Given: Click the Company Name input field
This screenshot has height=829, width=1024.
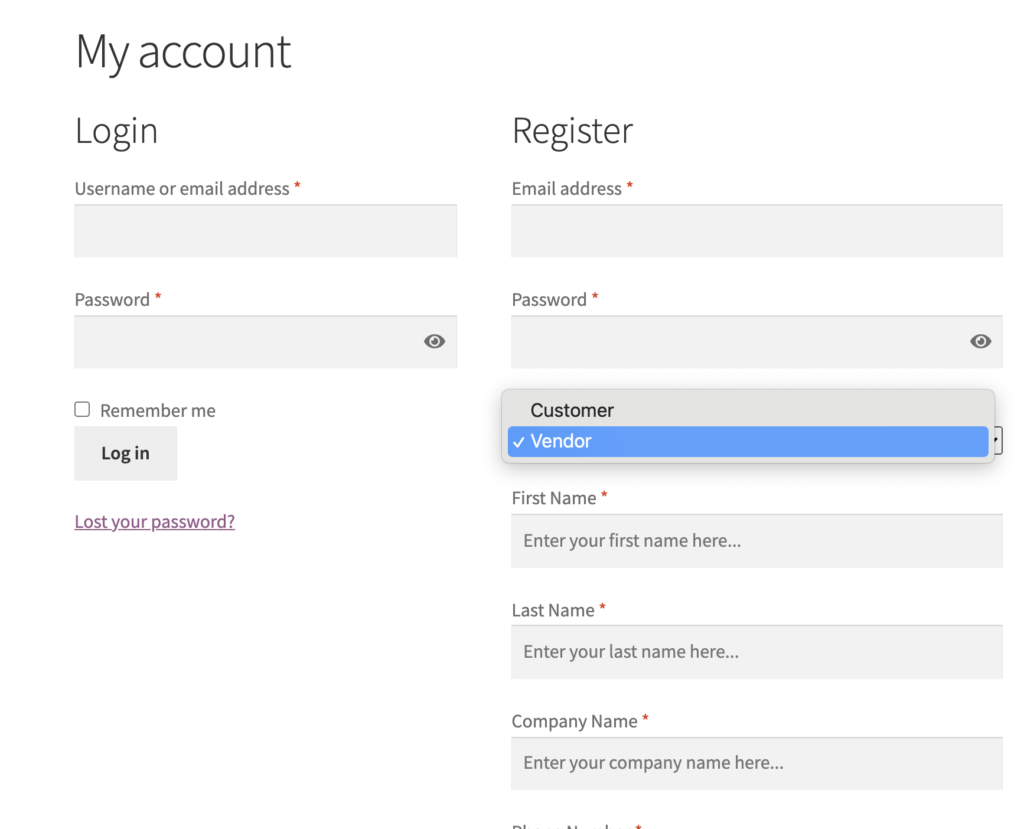Looking at the screenshot, I should (757, 763).
